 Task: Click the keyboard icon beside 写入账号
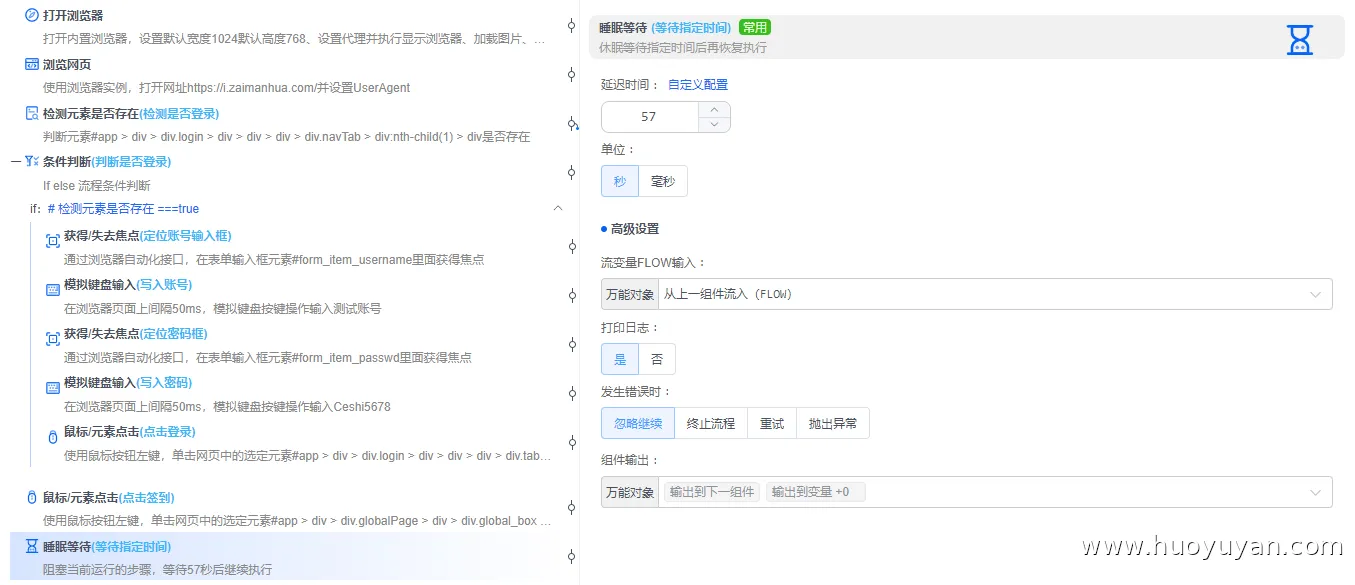click(52, 289)
